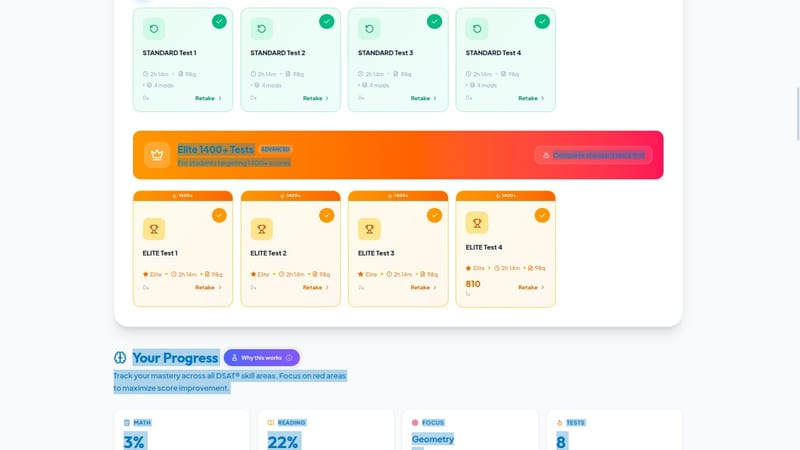Click the ELITE Test 2 title
The height and width of the screenshot is (450, 800).
[268, 253]
